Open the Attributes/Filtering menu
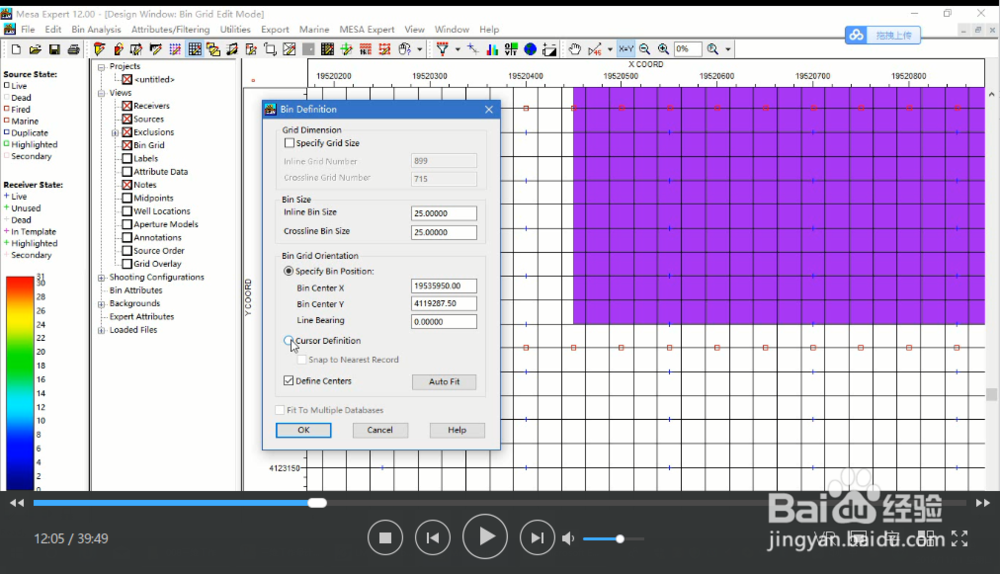This screenshot has height=574, width=1000. click(x=170, y=29)
